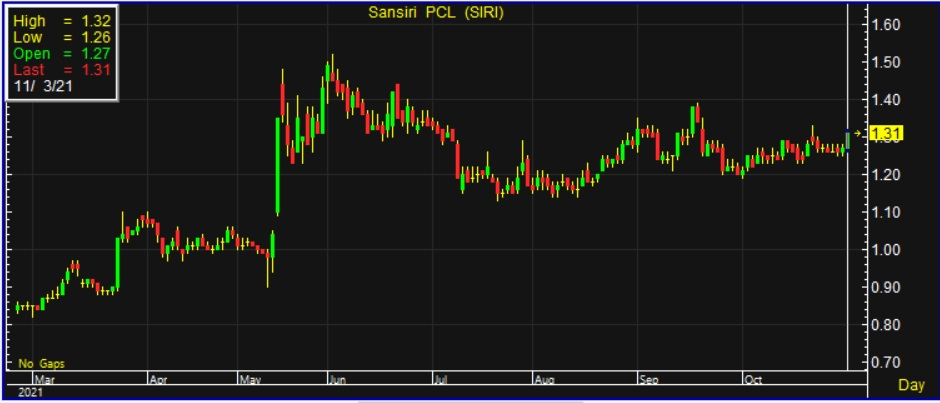940x403 pixels.
Task: Click the Apr month label on time axis
Action: click(x=158, y=379)
